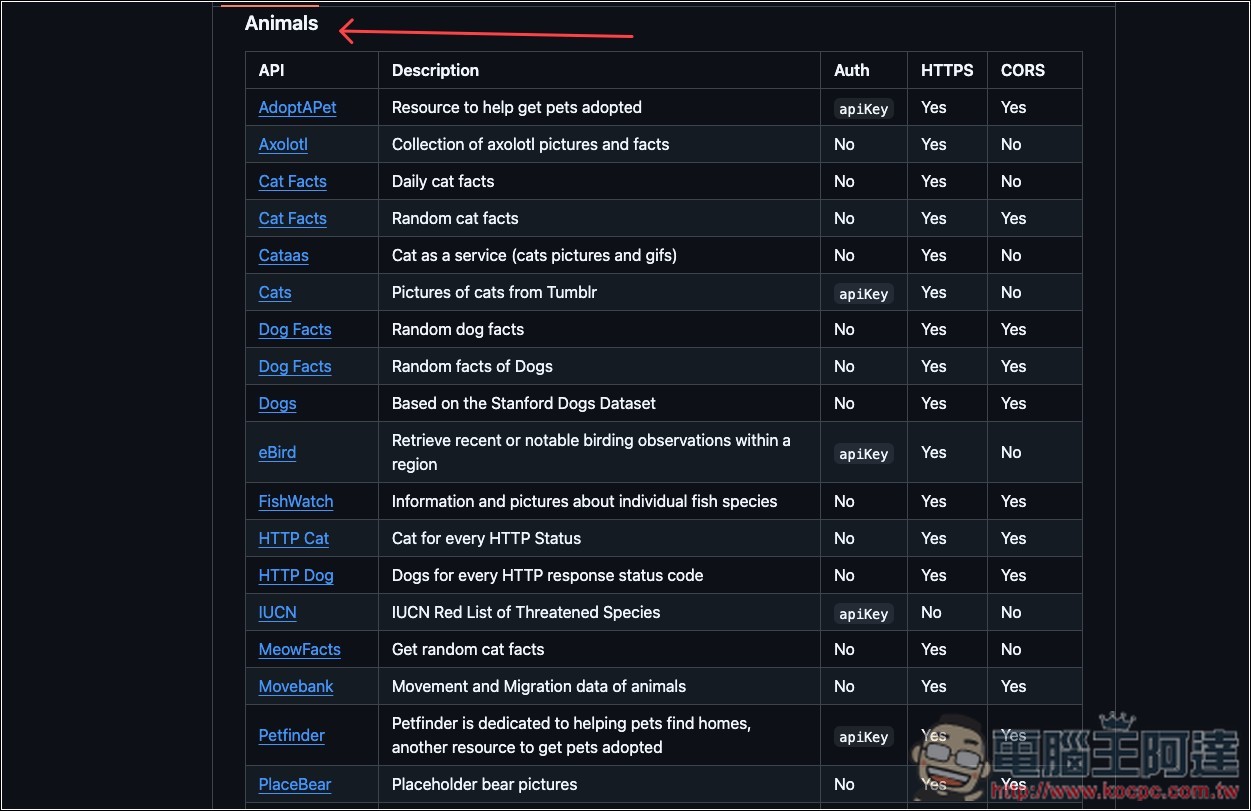Click the apiKey tag in the Cats row
Screen dimensions: 1251x811
click(x=864, y=294)
